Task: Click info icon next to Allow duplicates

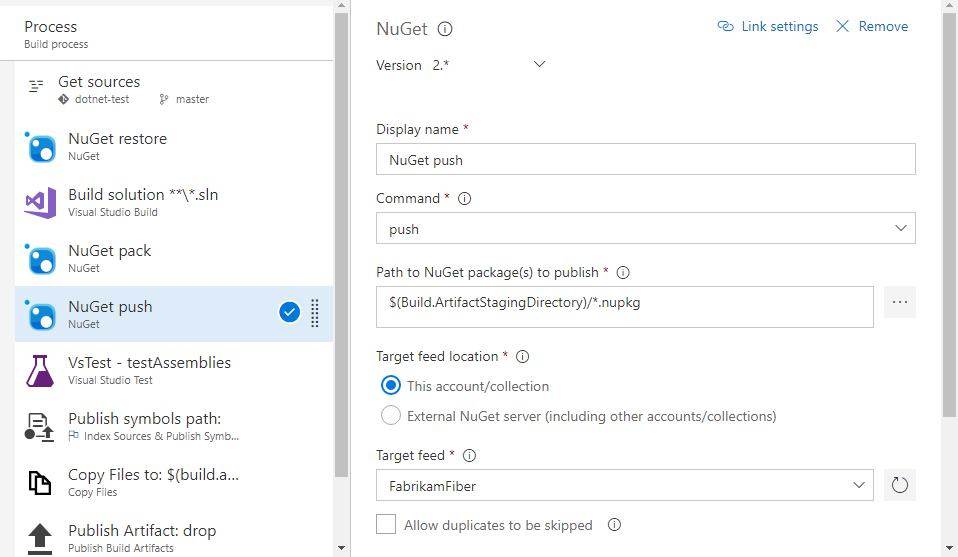Action: 615,525
